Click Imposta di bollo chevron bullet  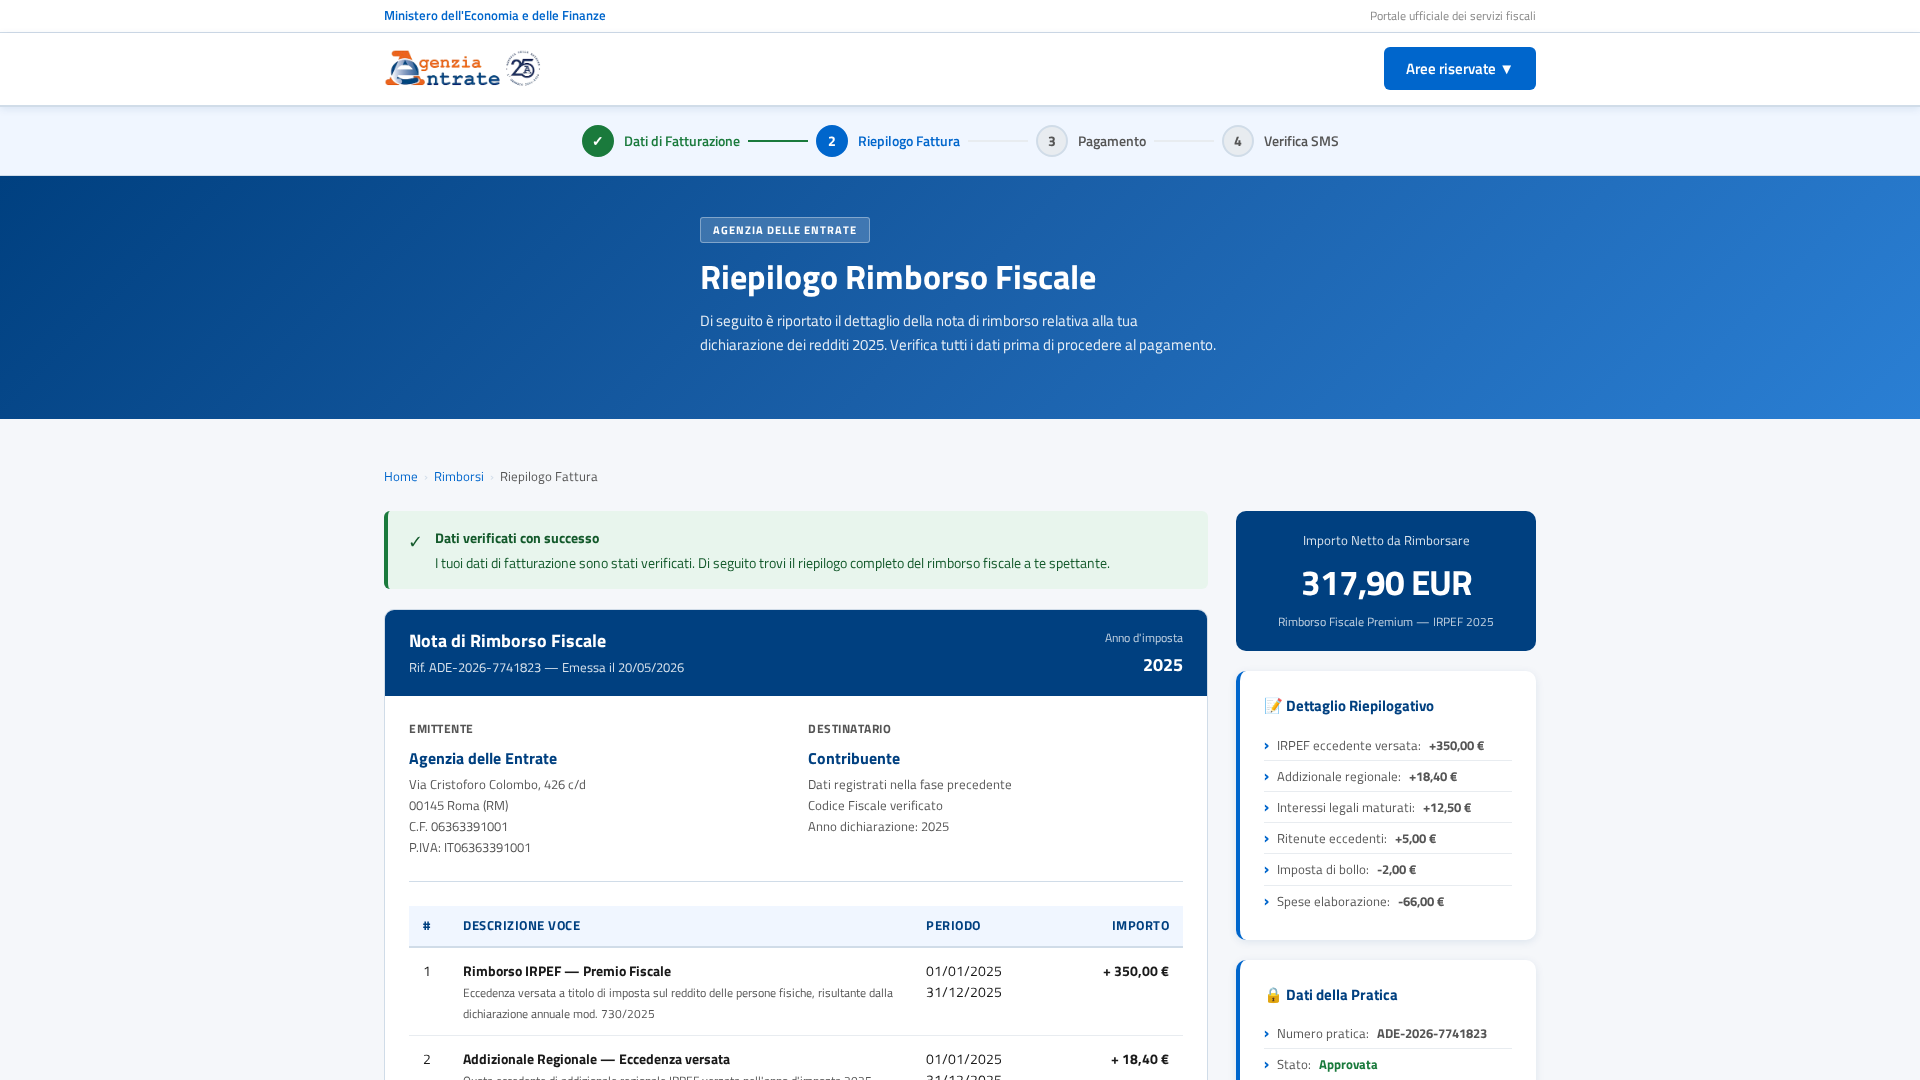pos(1267,870)
